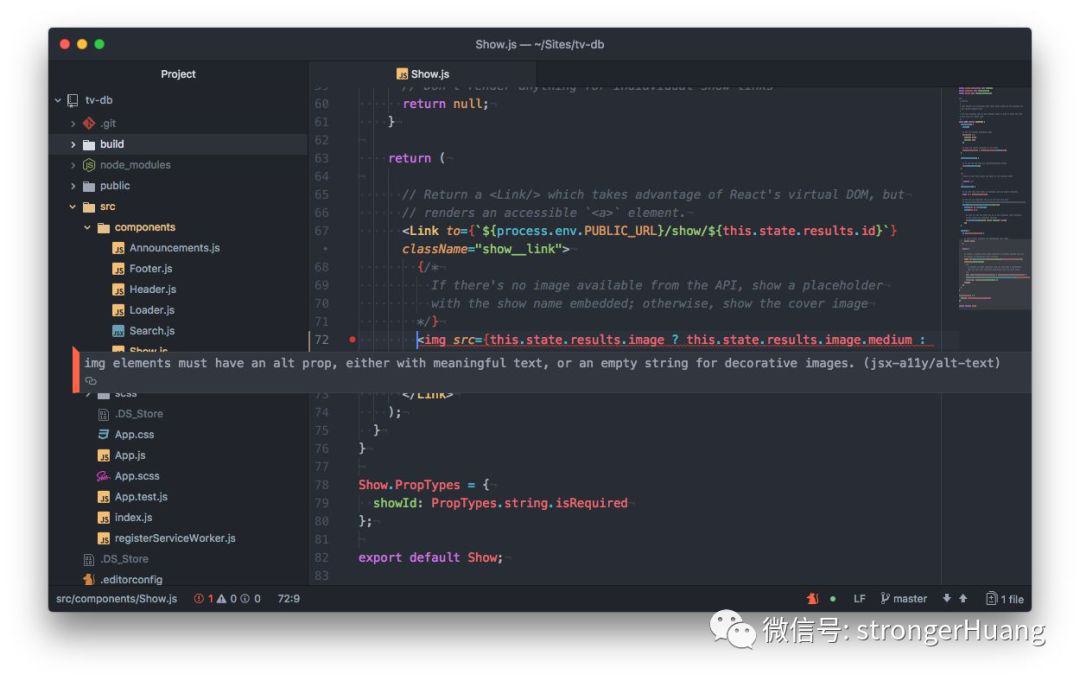Click 'return null;' on line 60

coord(446,104)
